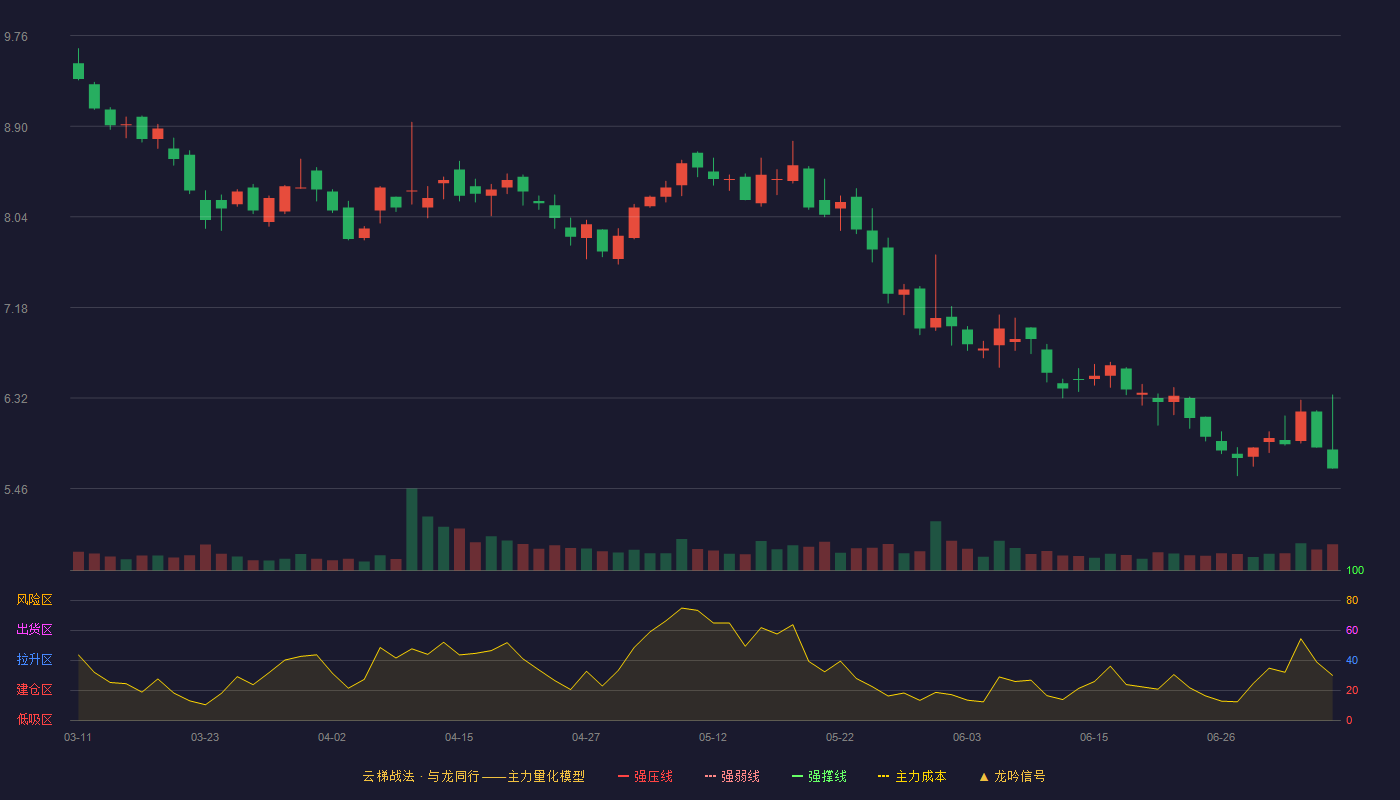
Task: Click the 7.18 price axis label
Action: coord(16,309)
